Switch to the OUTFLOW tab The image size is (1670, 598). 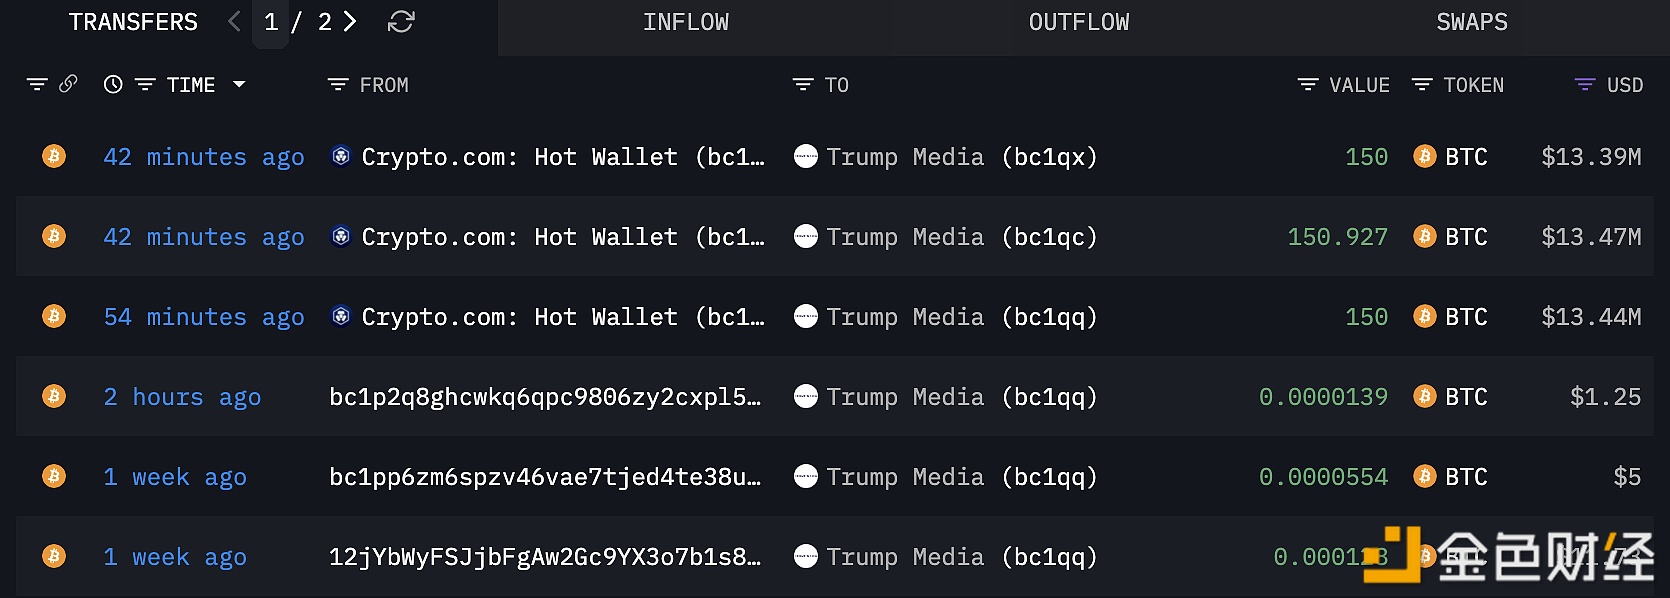(x=1079, y=22)
